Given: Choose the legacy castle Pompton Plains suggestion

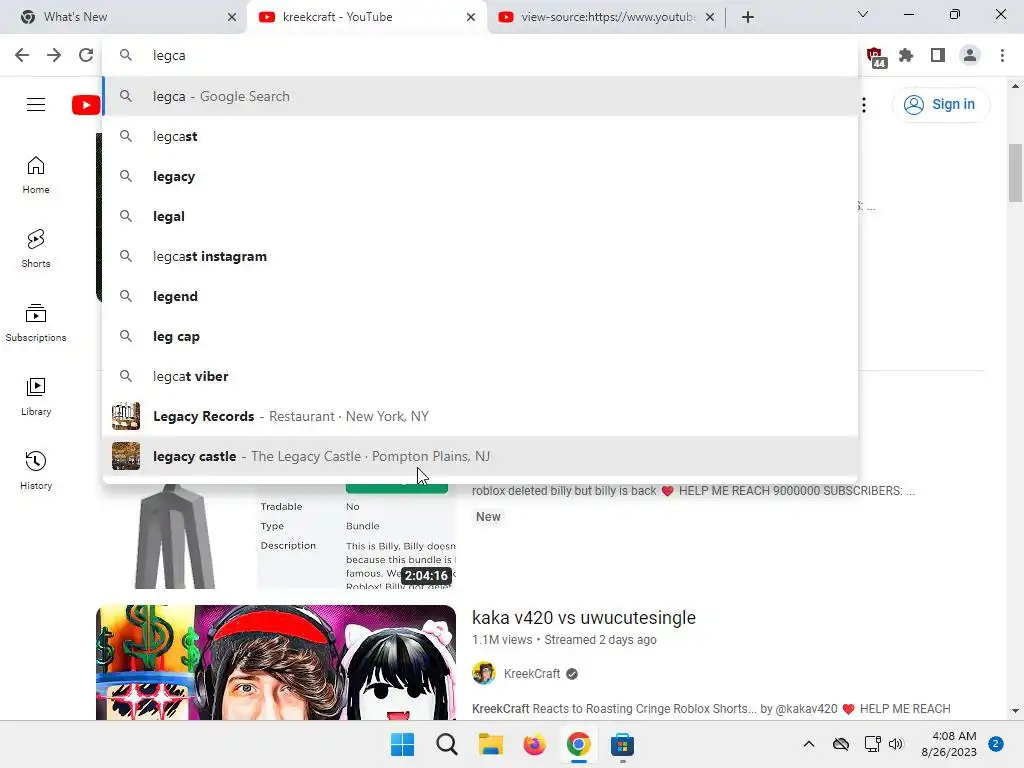Looking at the screenshot, I should click(480, 456).
